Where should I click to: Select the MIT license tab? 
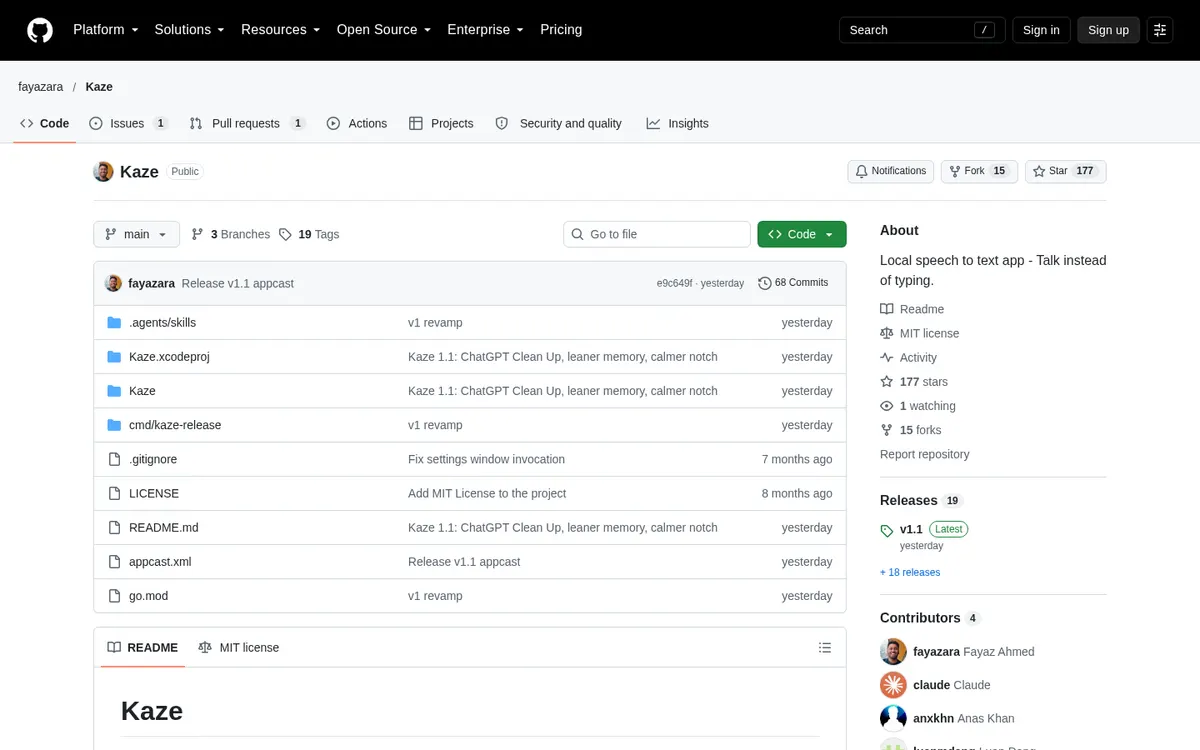click(x=239, y=648)
